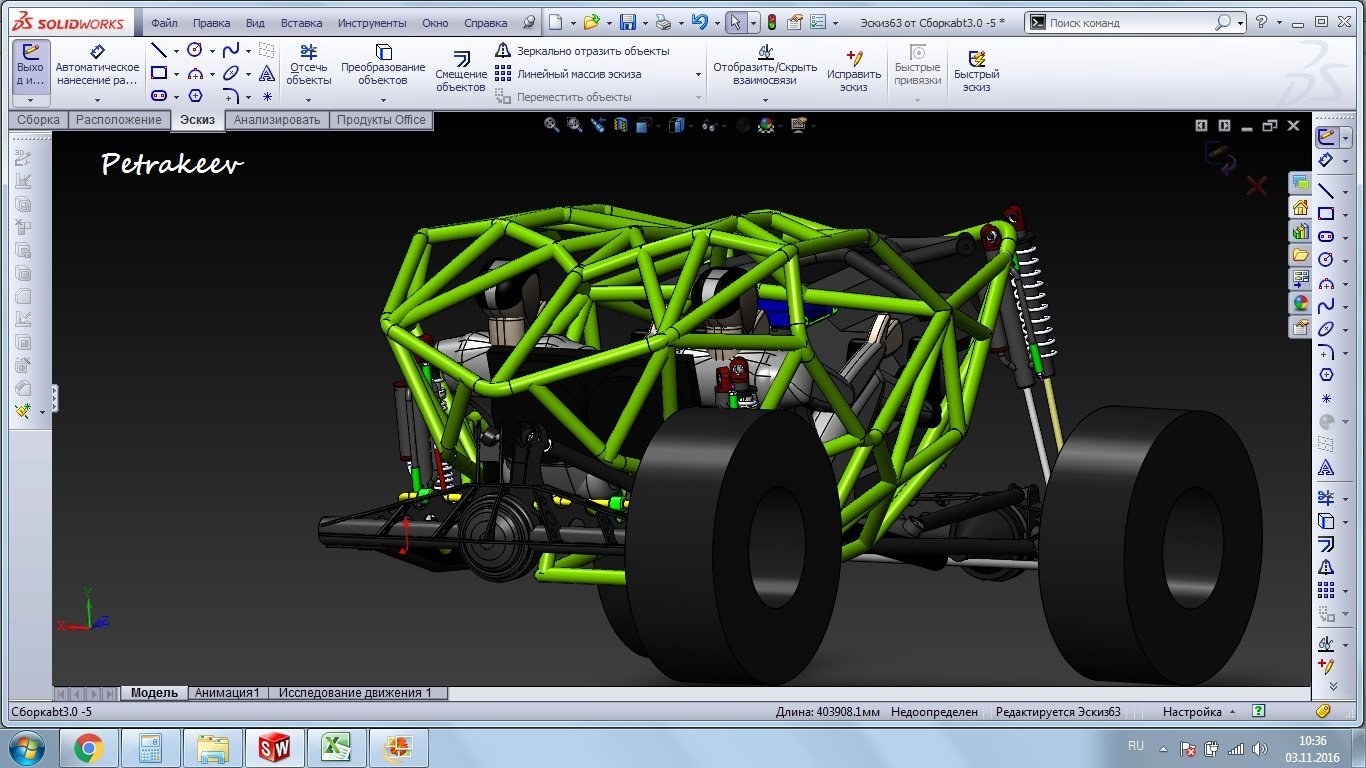The height and width of the screenshot is (768, 1366).
Task: Open the Rectangle tool dropdown arrow
Action: pos(176,74)
